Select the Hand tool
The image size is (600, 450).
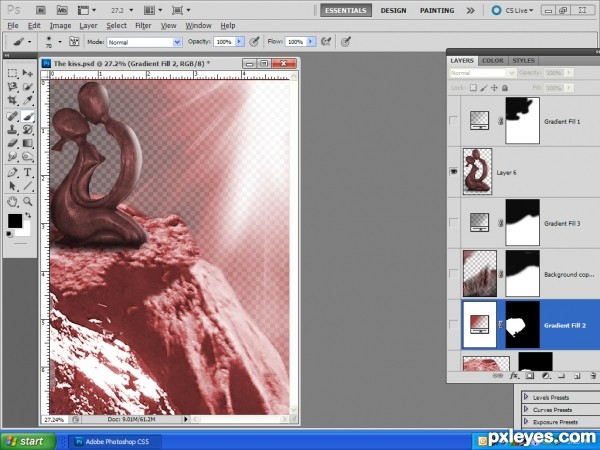12,201
